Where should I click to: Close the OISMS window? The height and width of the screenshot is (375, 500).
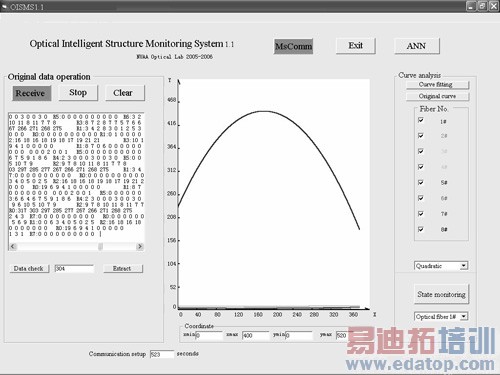click(493, 6)
